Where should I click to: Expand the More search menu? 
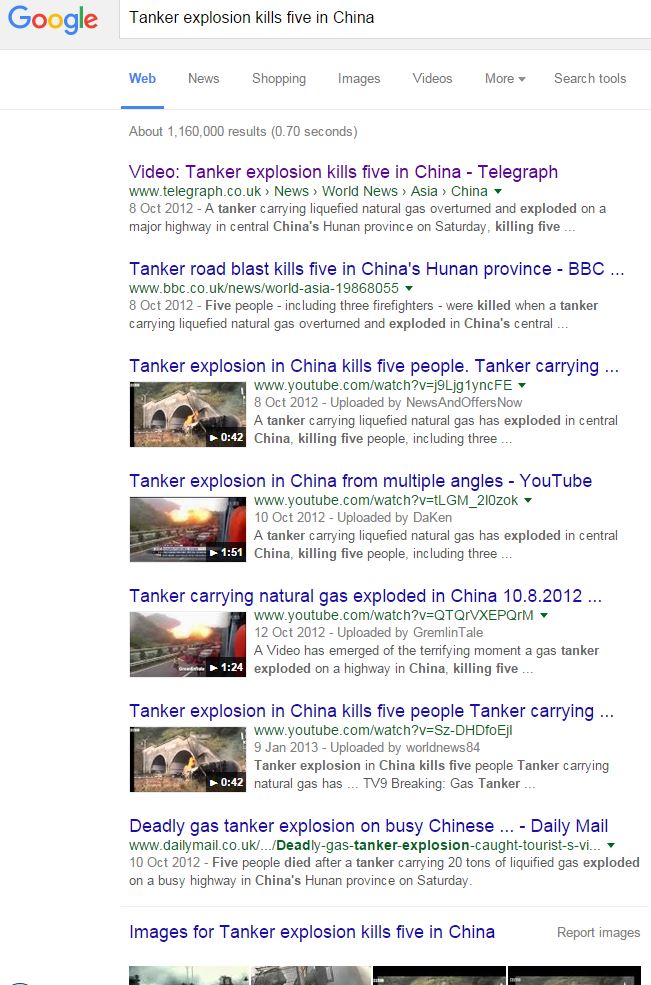[505, 79]
